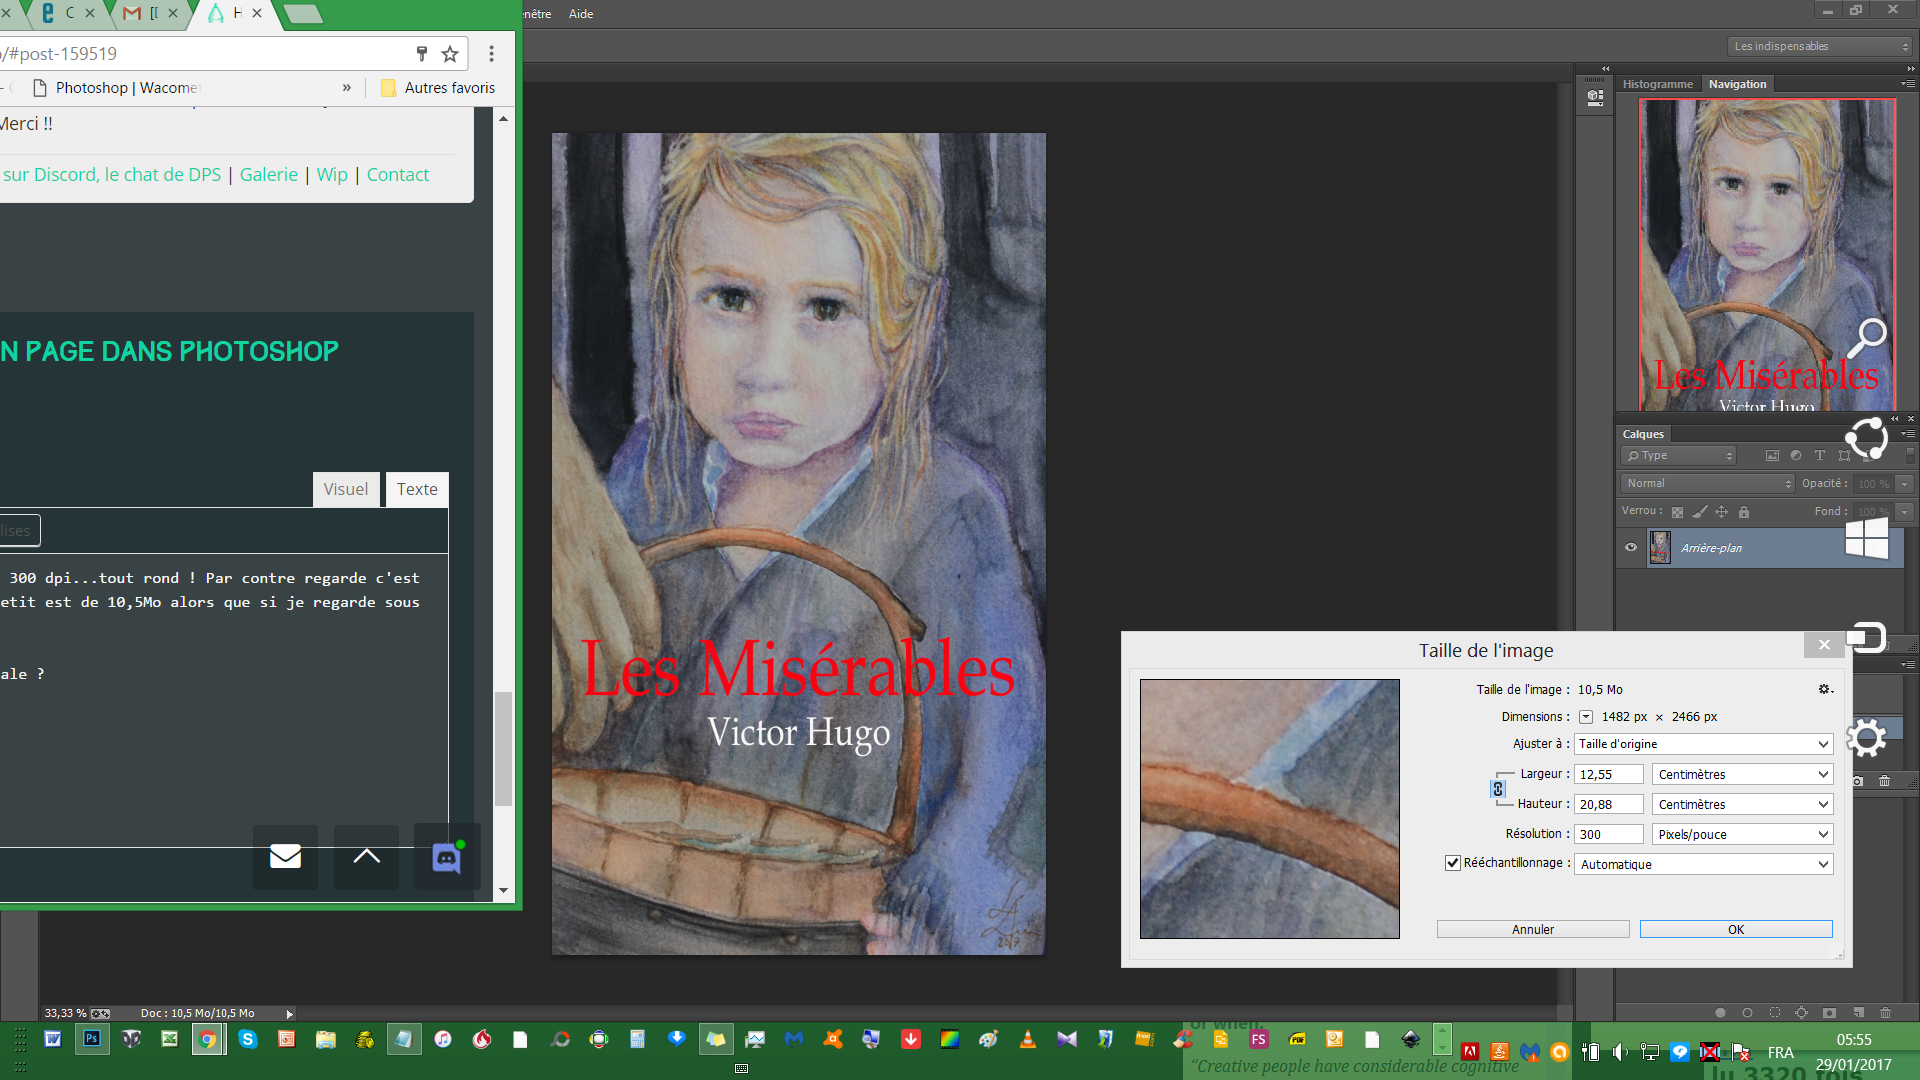
Task: Expand the Normal blend mode dropdown
Action: click(x=1707, y=484)
